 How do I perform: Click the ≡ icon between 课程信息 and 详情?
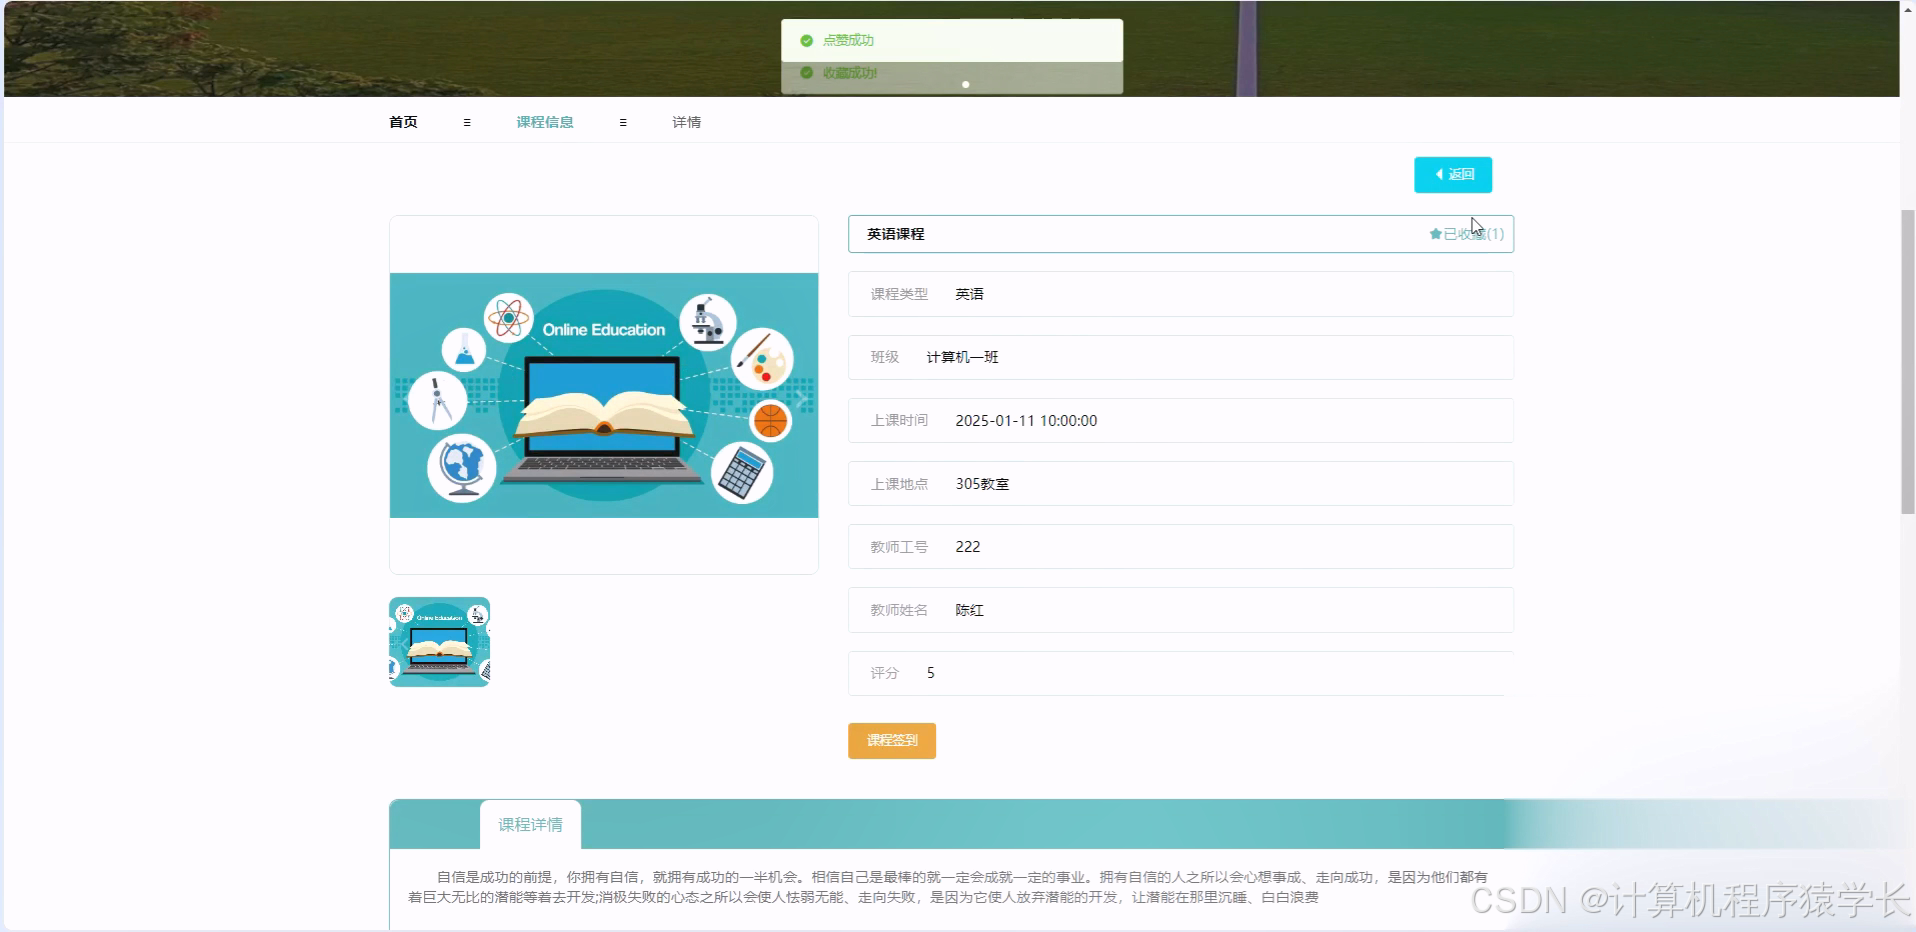pyautogui.click(x=622, y=122)
